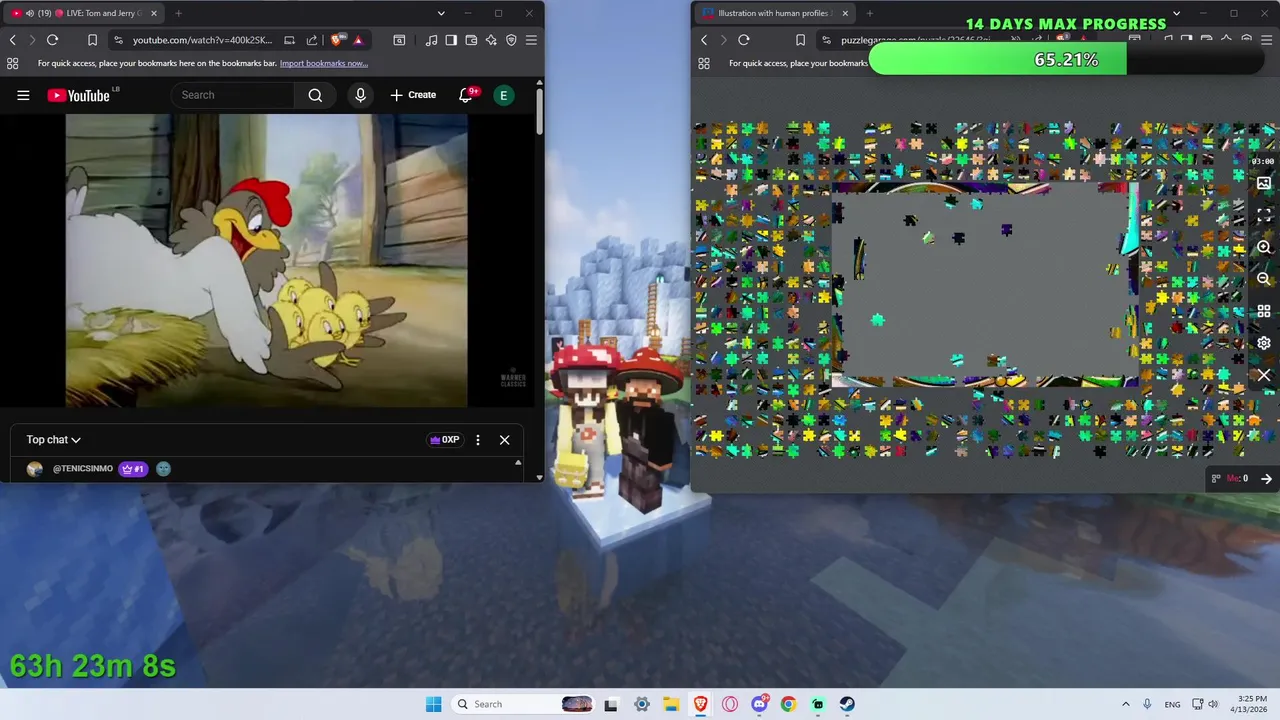The width and height of the screenshot is (1280, 720).
Task: Open Steam from the taskbar
Action: (x=847, y=704)
